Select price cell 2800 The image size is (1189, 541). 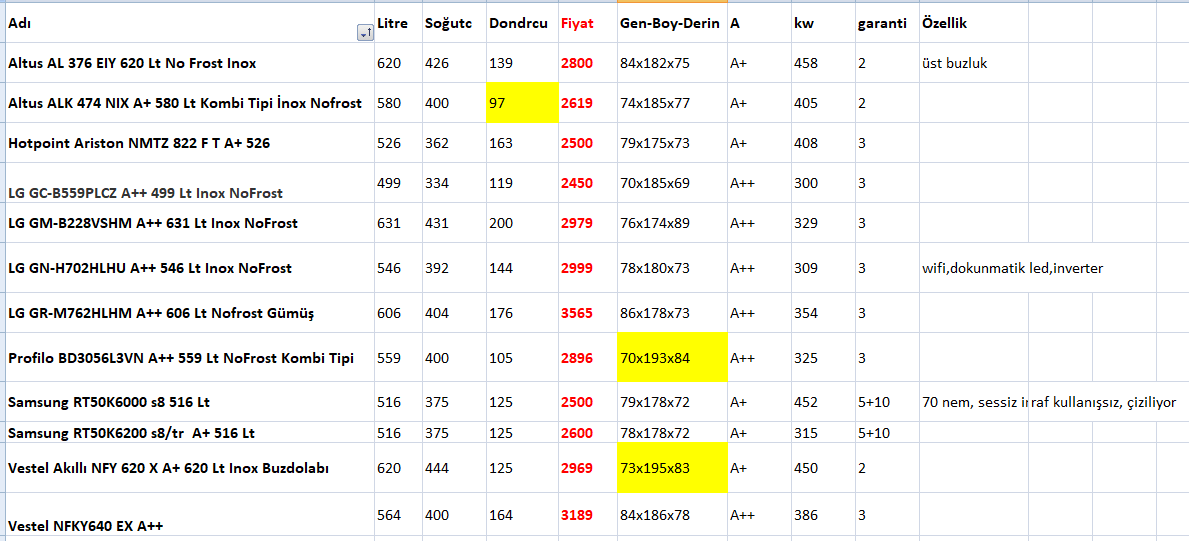tap(587, 63)
